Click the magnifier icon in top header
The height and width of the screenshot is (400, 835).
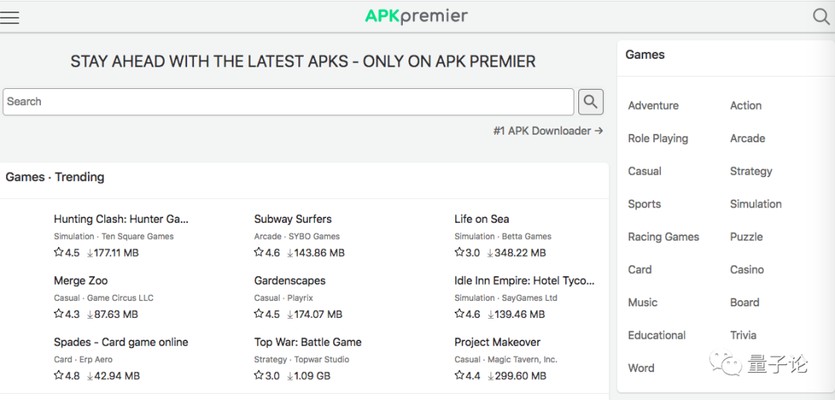point(821,17)
